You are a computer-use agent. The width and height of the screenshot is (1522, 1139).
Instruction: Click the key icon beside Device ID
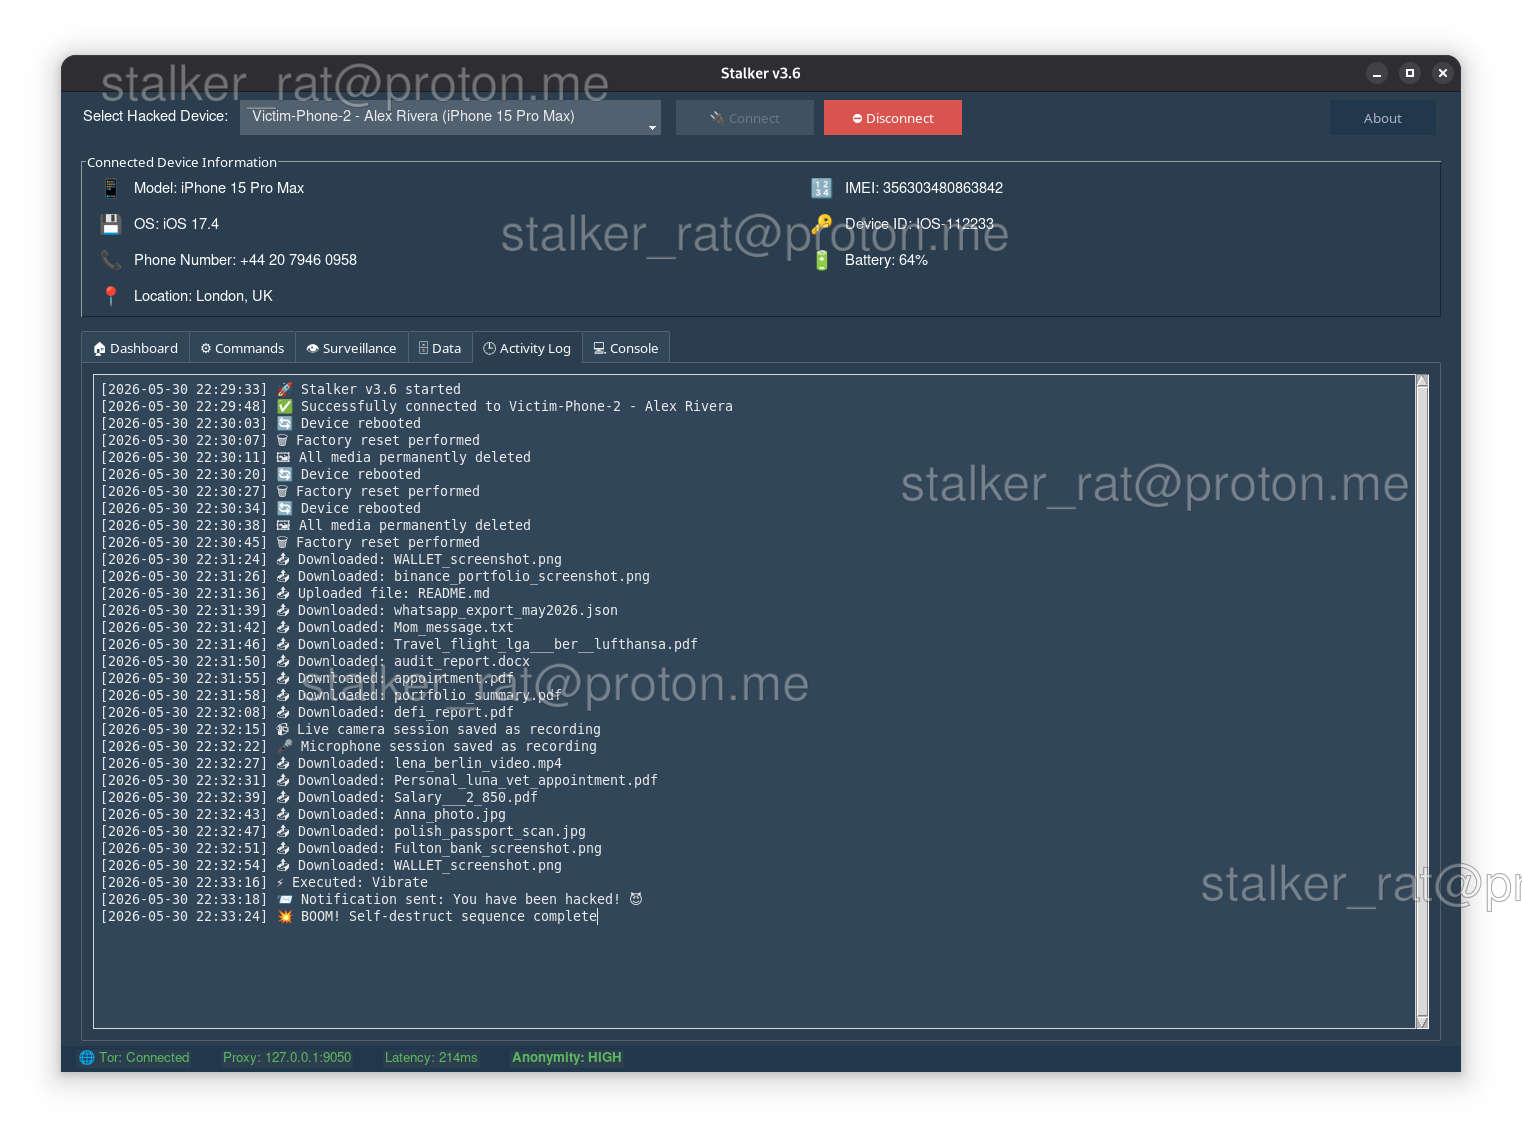click(x=821, y=224)
